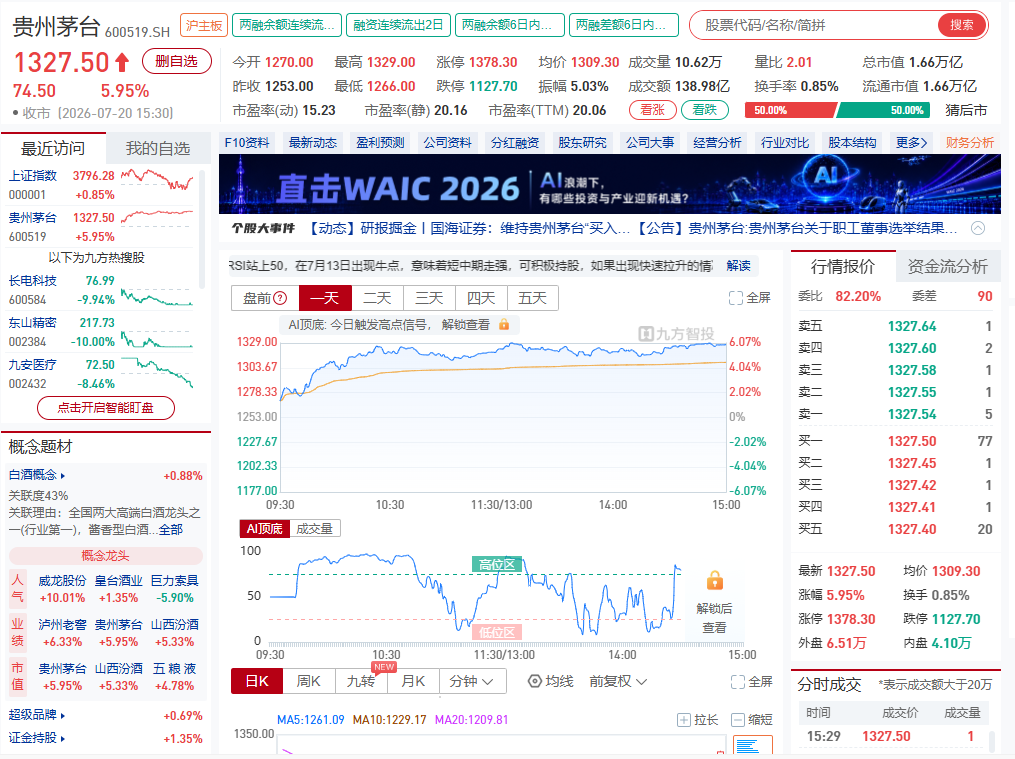Click the 高位区 marker label
1015x759 pixels.
click(496, 564)
